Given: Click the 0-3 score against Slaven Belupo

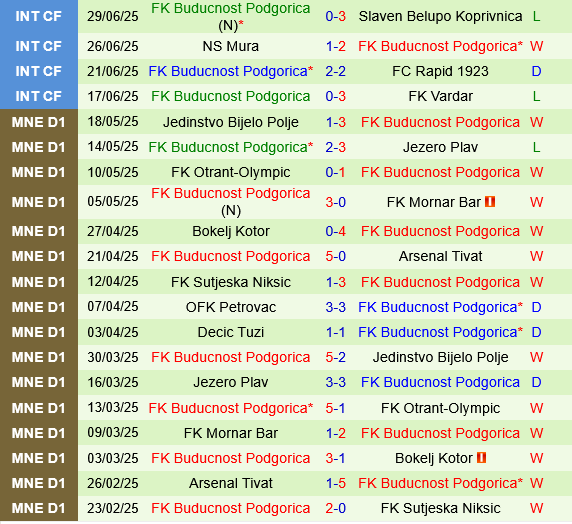Looking at the screenshot, I should click(336, 16).
